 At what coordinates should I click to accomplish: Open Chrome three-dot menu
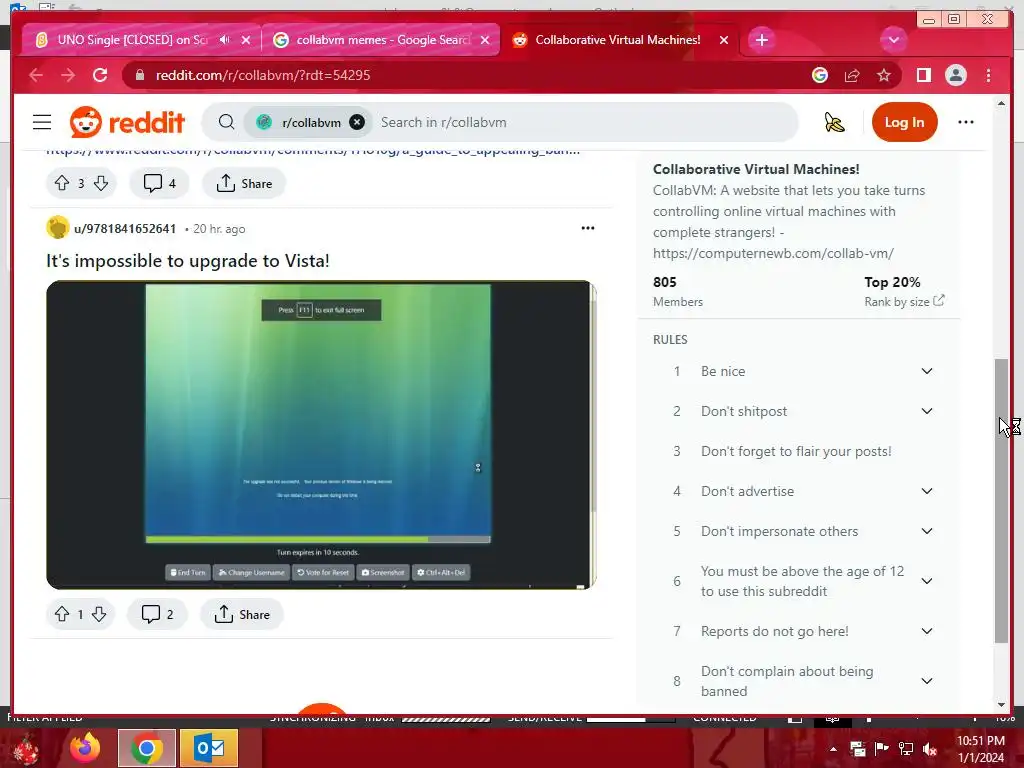[988, 75]
